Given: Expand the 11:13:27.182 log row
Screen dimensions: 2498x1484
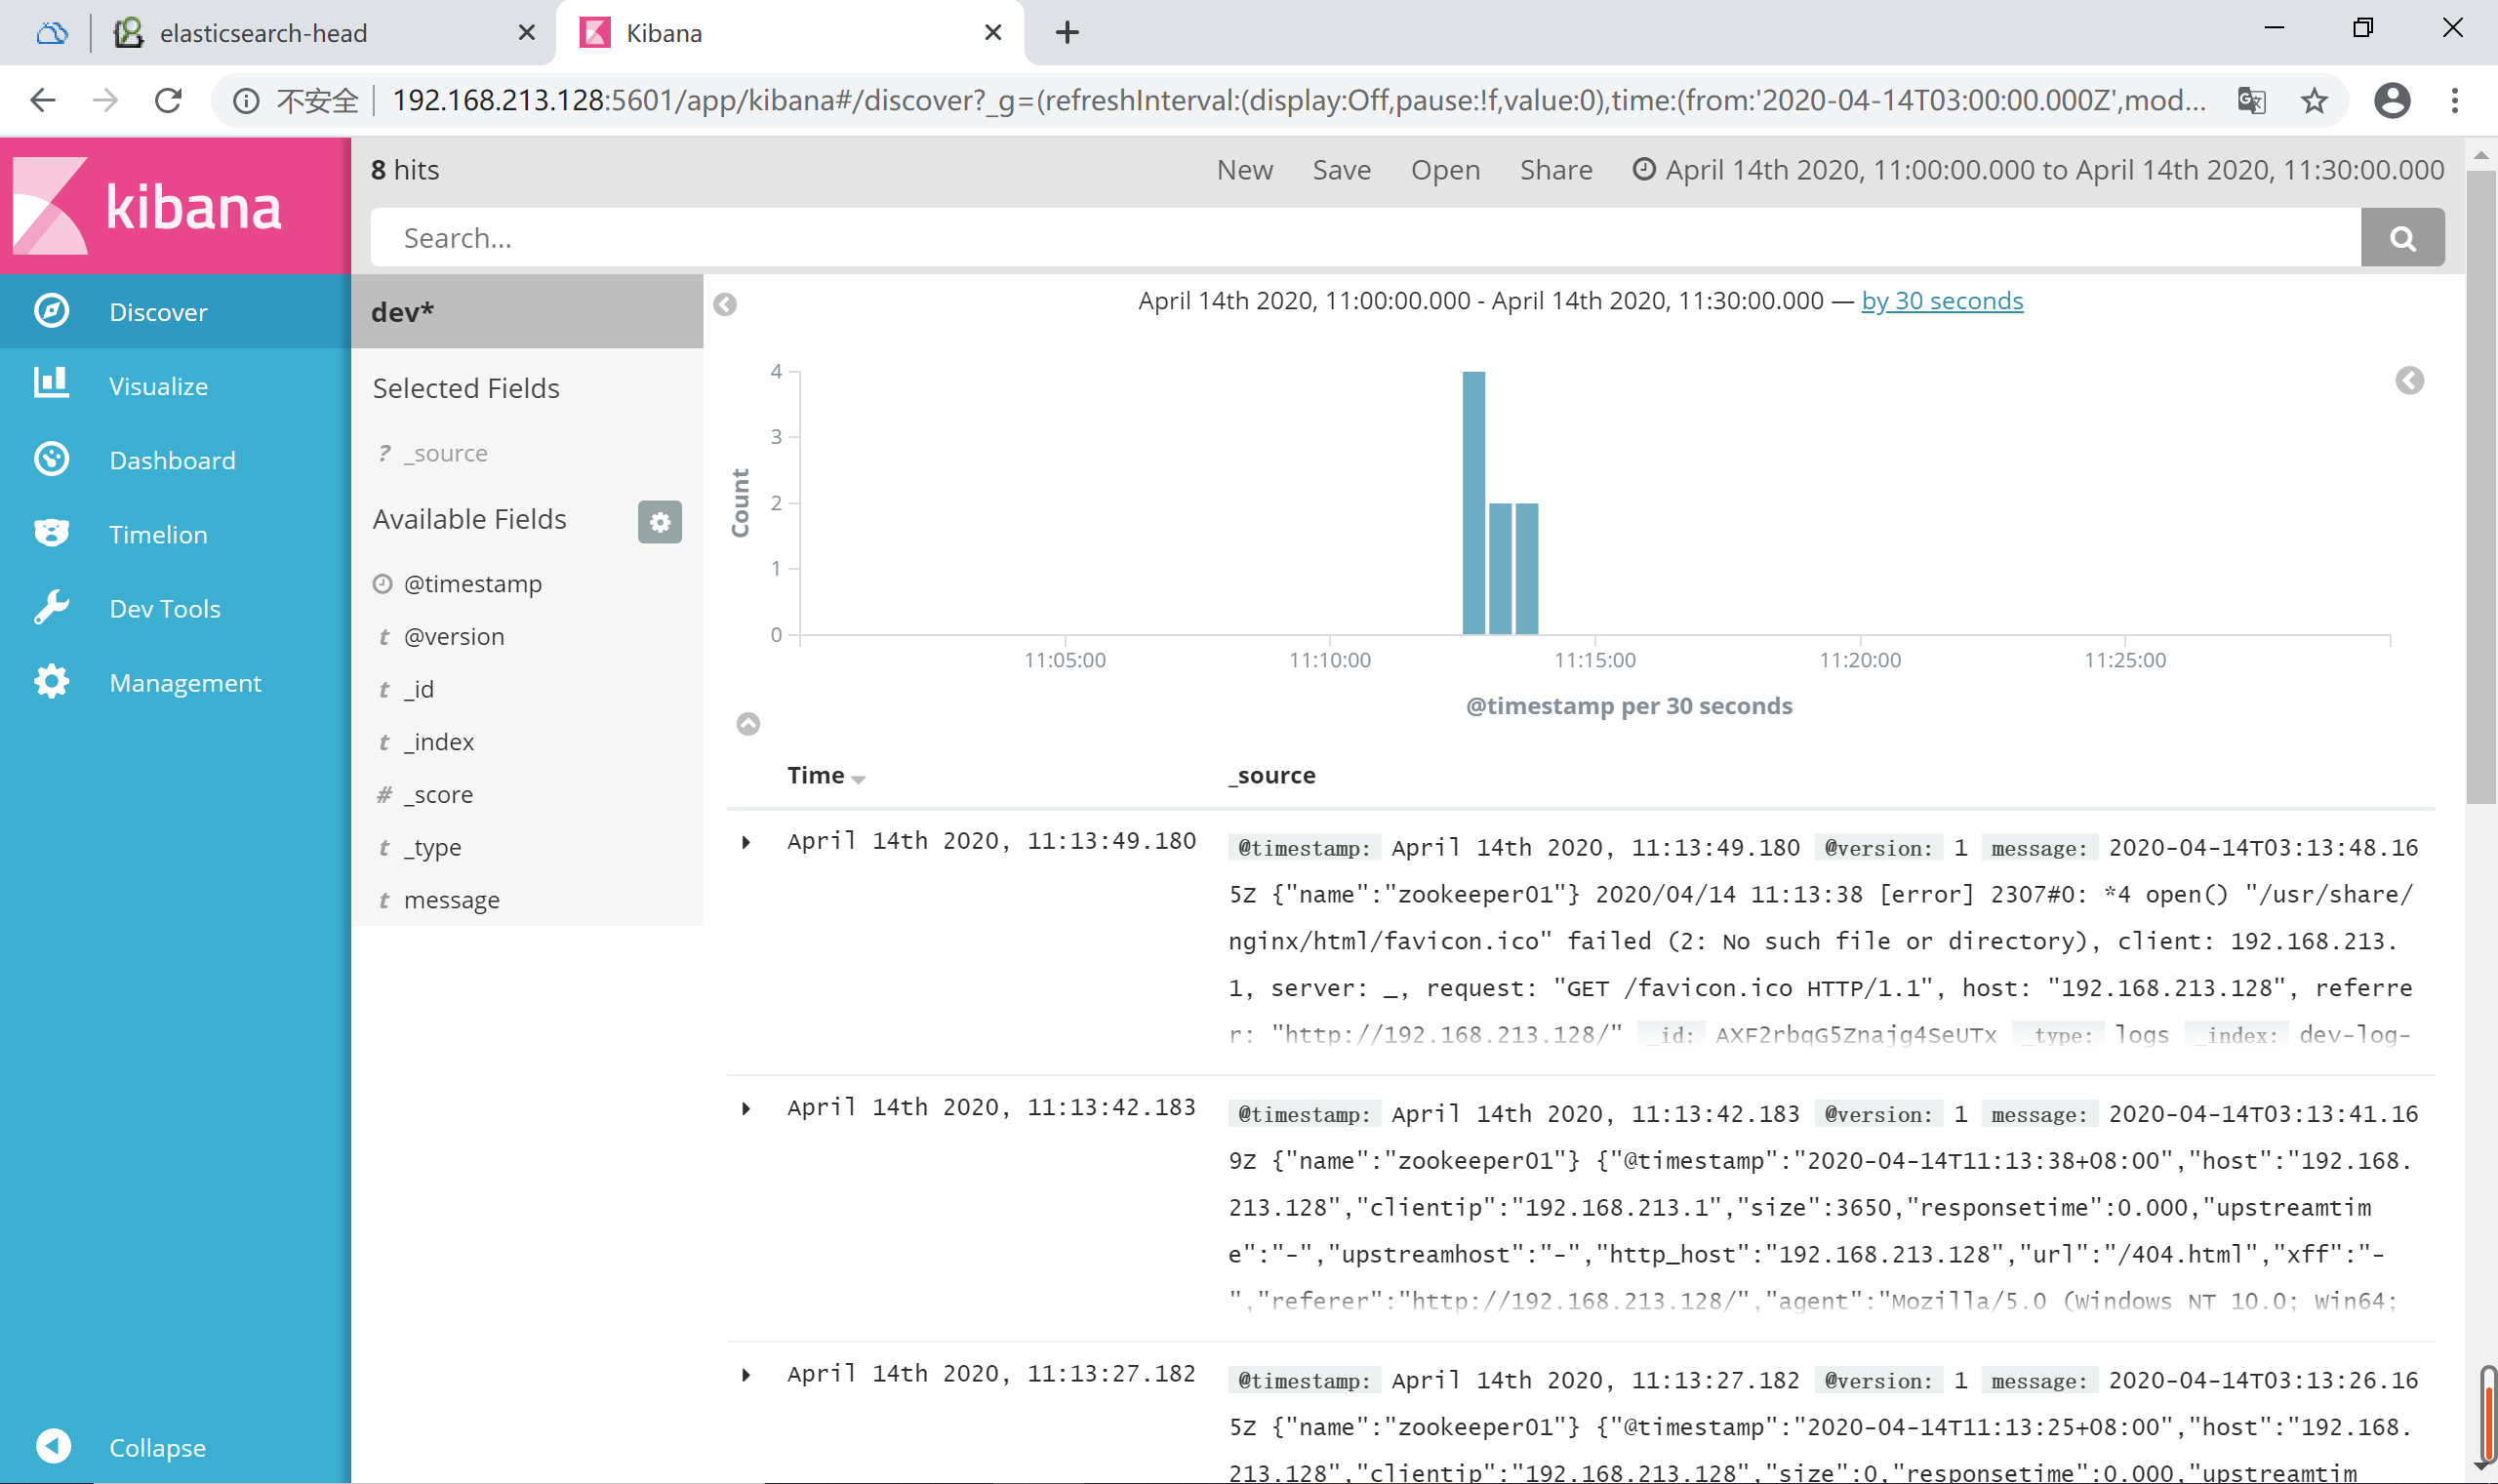Looking at the screenshot, I should [746, 1375].
